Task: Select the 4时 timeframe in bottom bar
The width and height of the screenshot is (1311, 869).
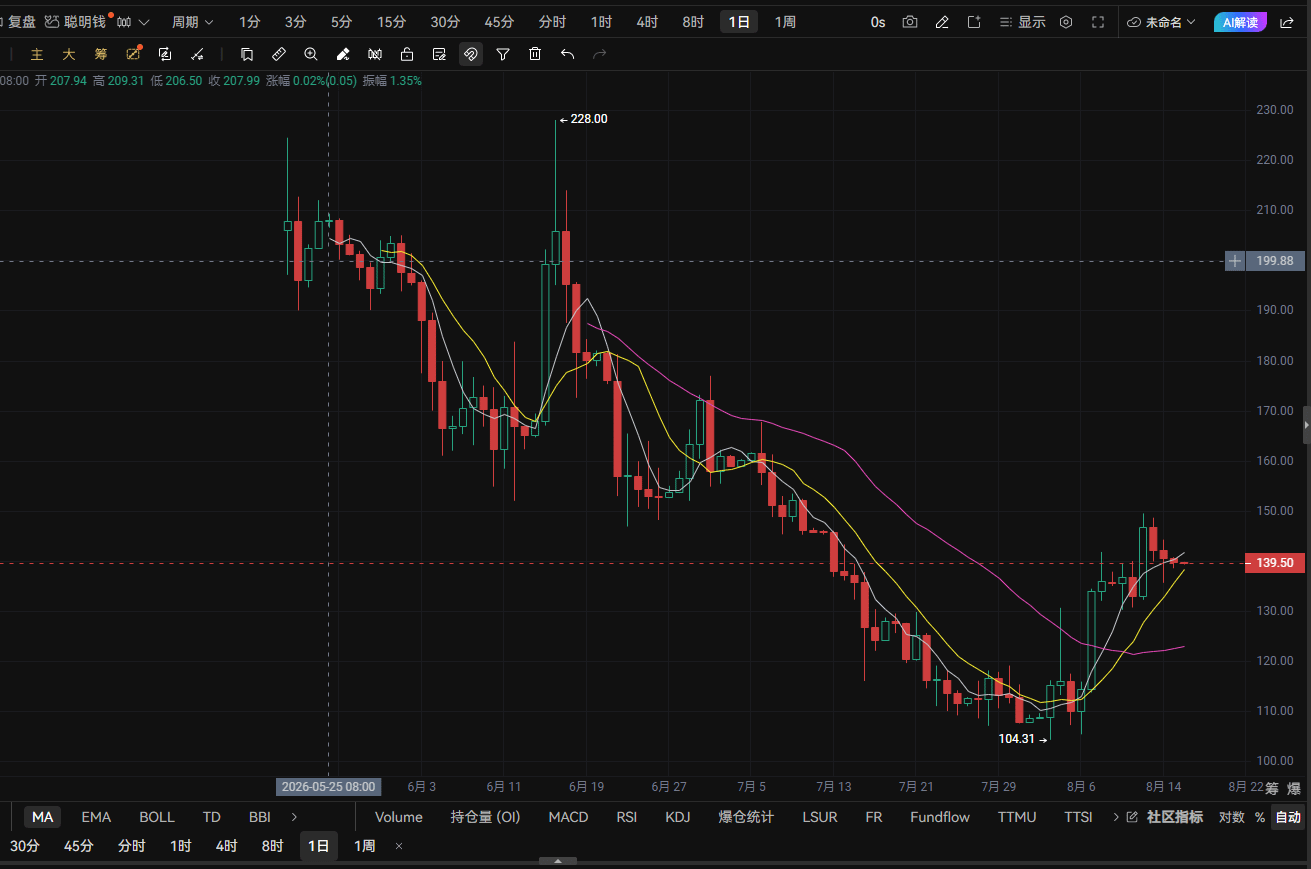Action: click(227, 846)
